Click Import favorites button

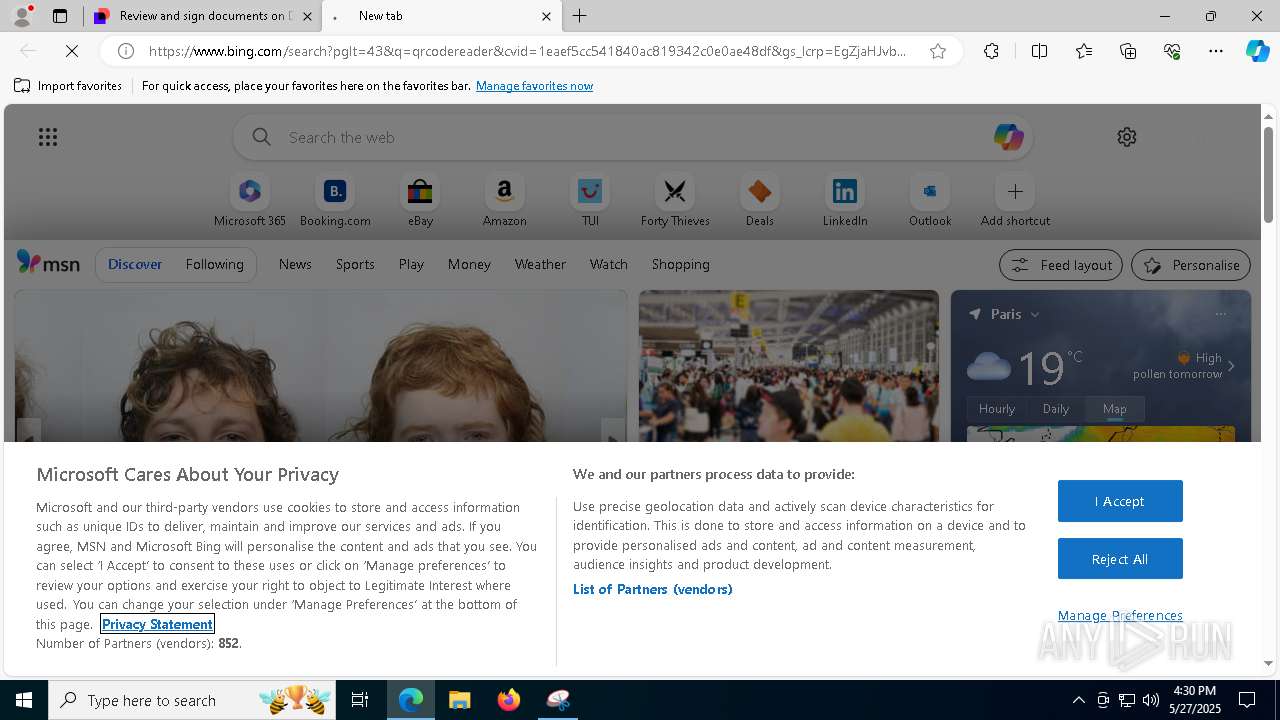68,86
